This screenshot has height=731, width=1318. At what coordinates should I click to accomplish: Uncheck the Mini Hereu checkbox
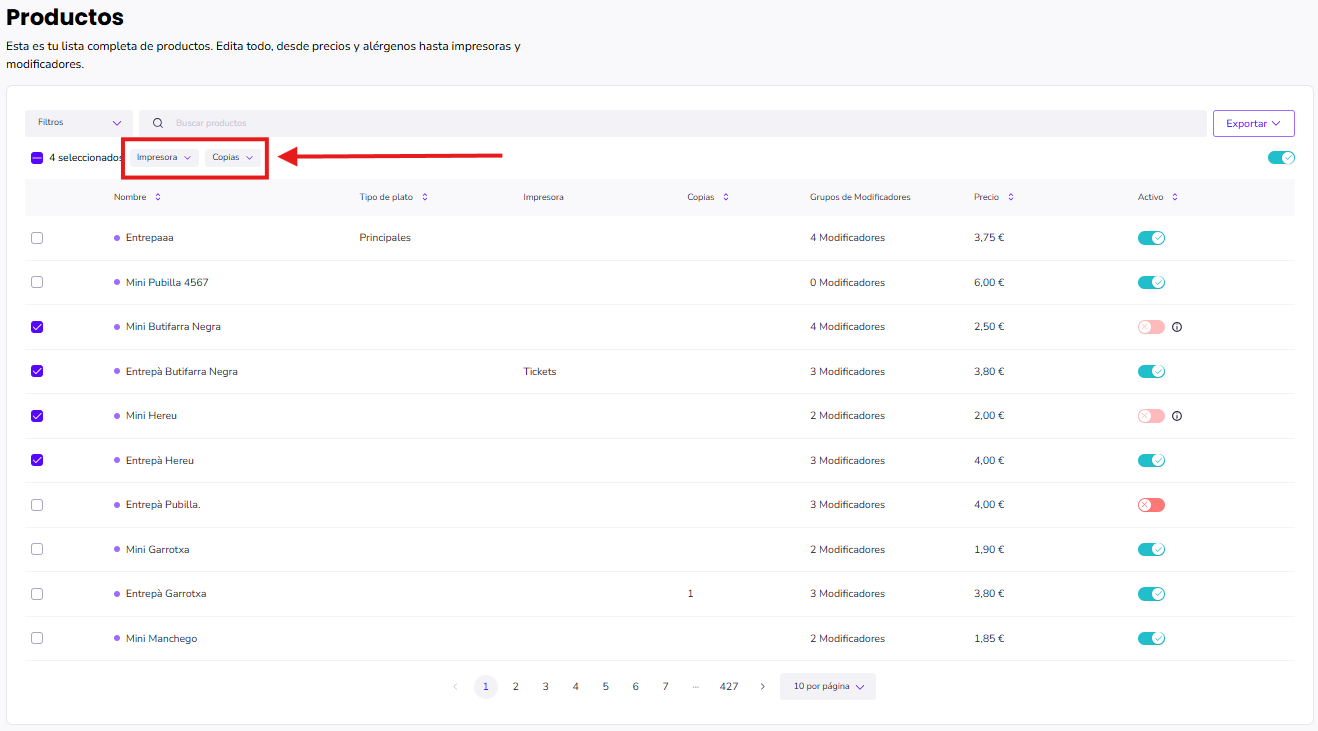37,416
